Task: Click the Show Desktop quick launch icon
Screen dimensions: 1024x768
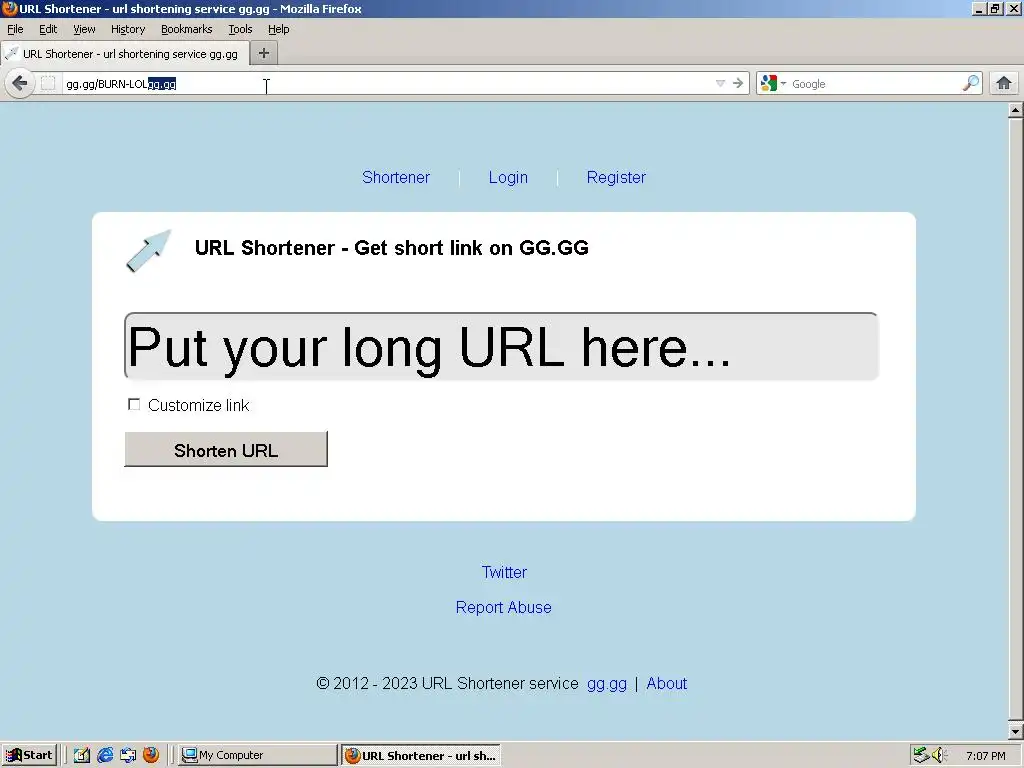Action: (x=128, y=755)
